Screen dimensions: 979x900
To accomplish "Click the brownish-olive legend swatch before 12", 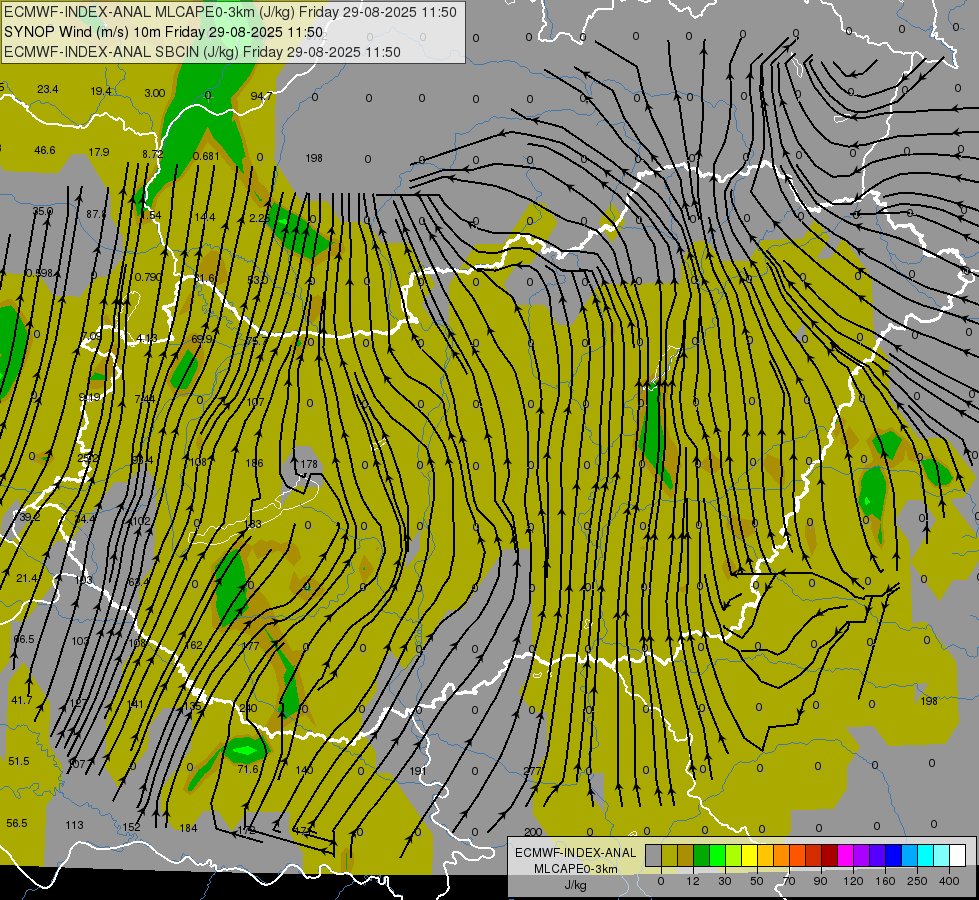I will [x=686, y=856].
